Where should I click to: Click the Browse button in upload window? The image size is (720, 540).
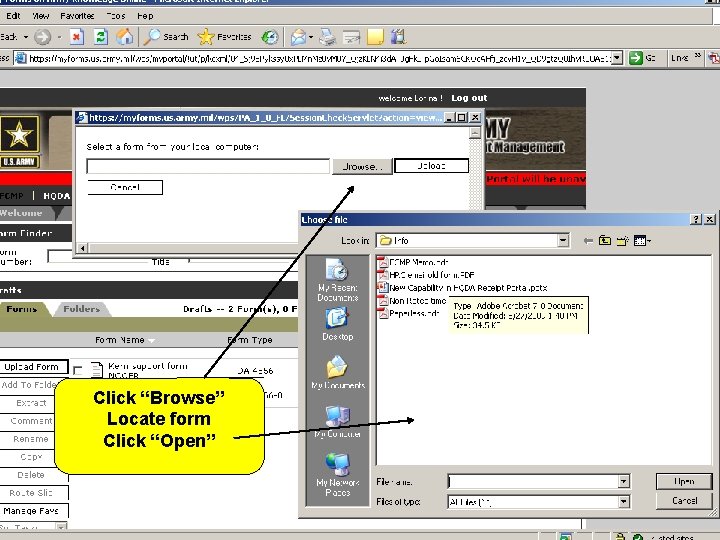tap(362, 166)
